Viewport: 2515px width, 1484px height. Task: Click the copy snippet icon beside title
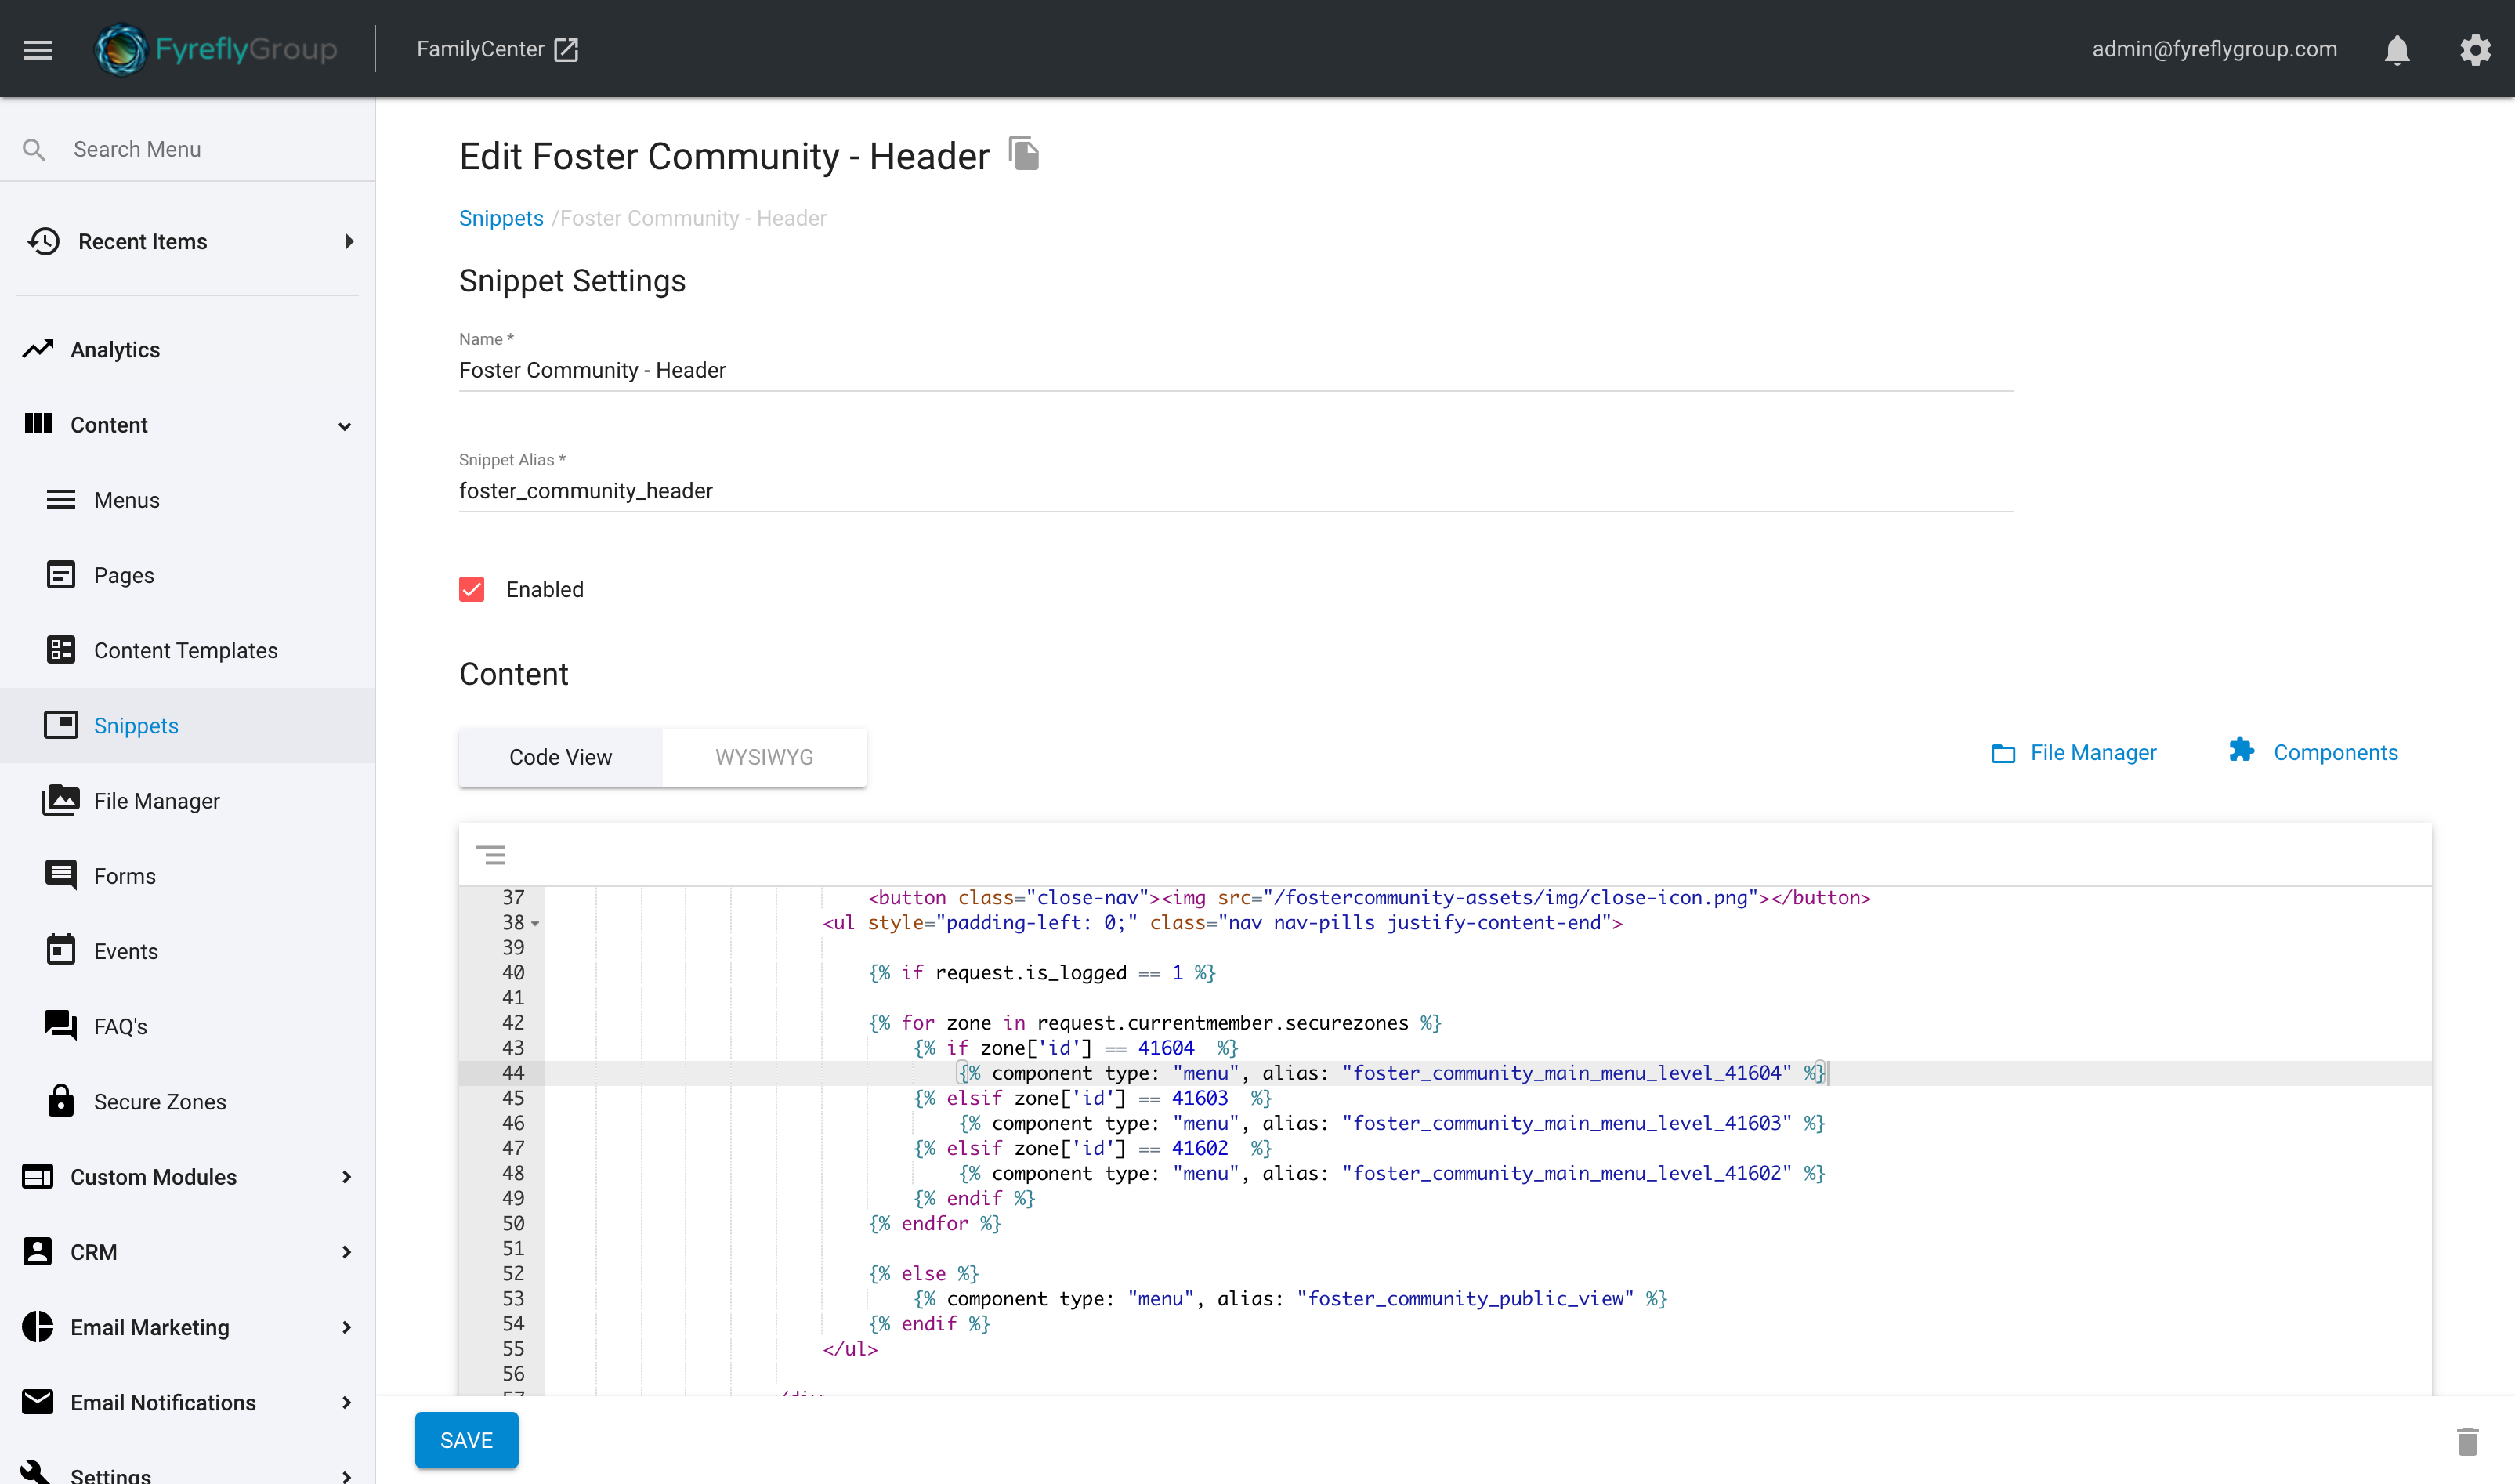point(1024,154)
